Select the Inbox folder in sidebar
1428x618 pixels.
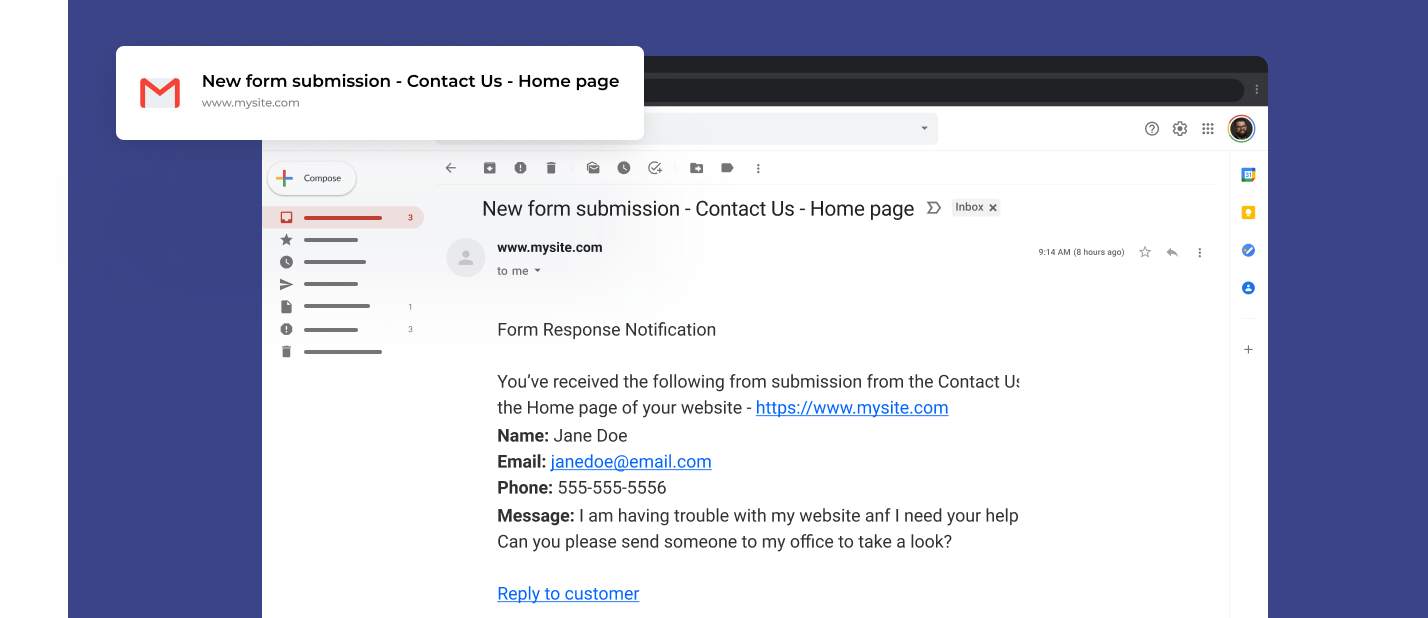tap(343, 217)
